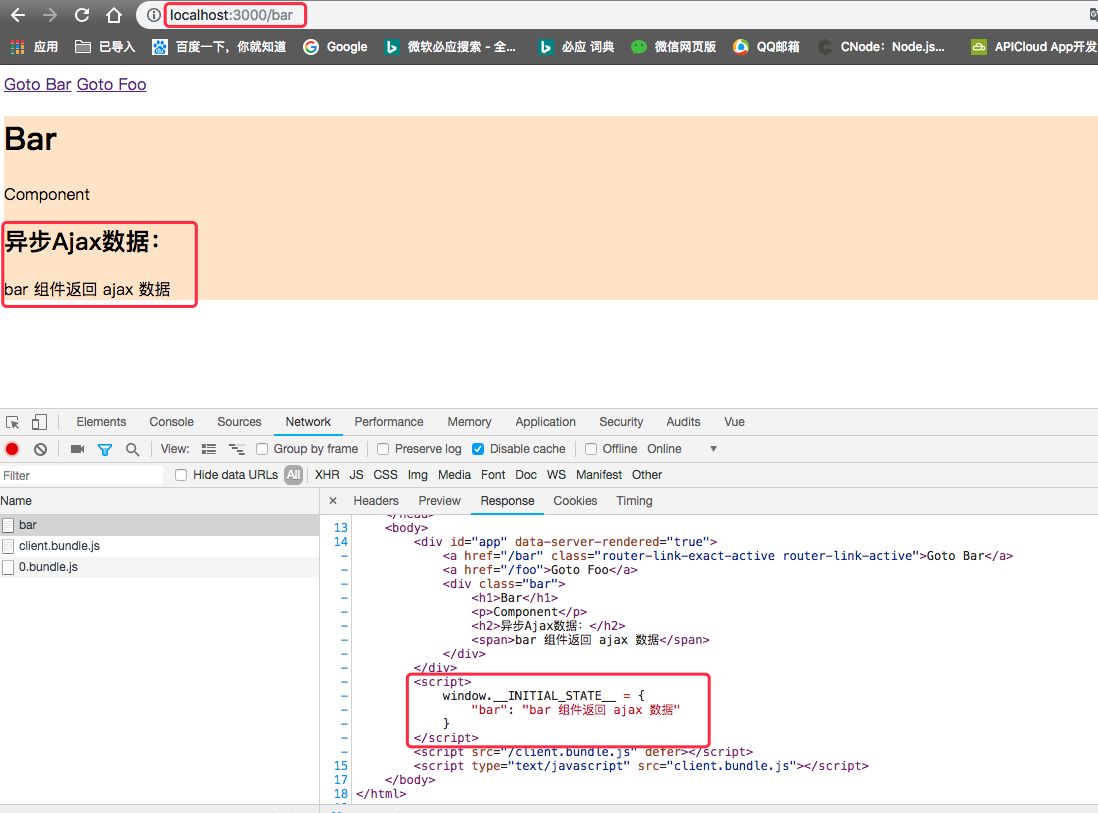
Task: Check the Hide data URLs box
Action: (181, 475)
